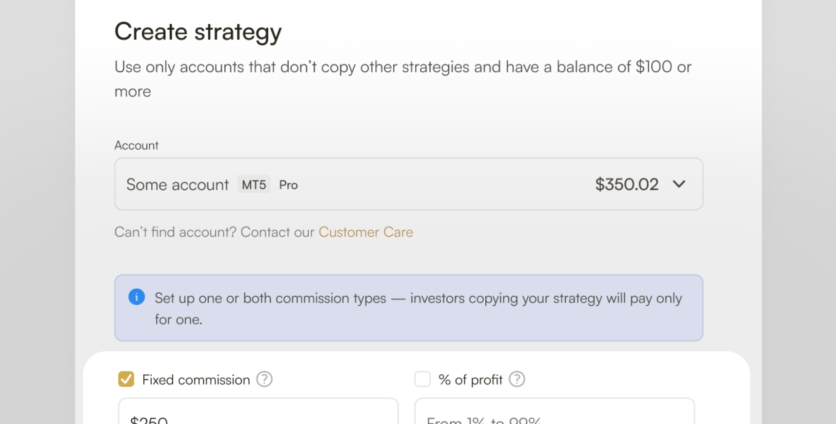Image resolution: width=836 pixels, height=424 pixels.
Task: Click the Pro badge in the account selector
Action: coord(288,185)
